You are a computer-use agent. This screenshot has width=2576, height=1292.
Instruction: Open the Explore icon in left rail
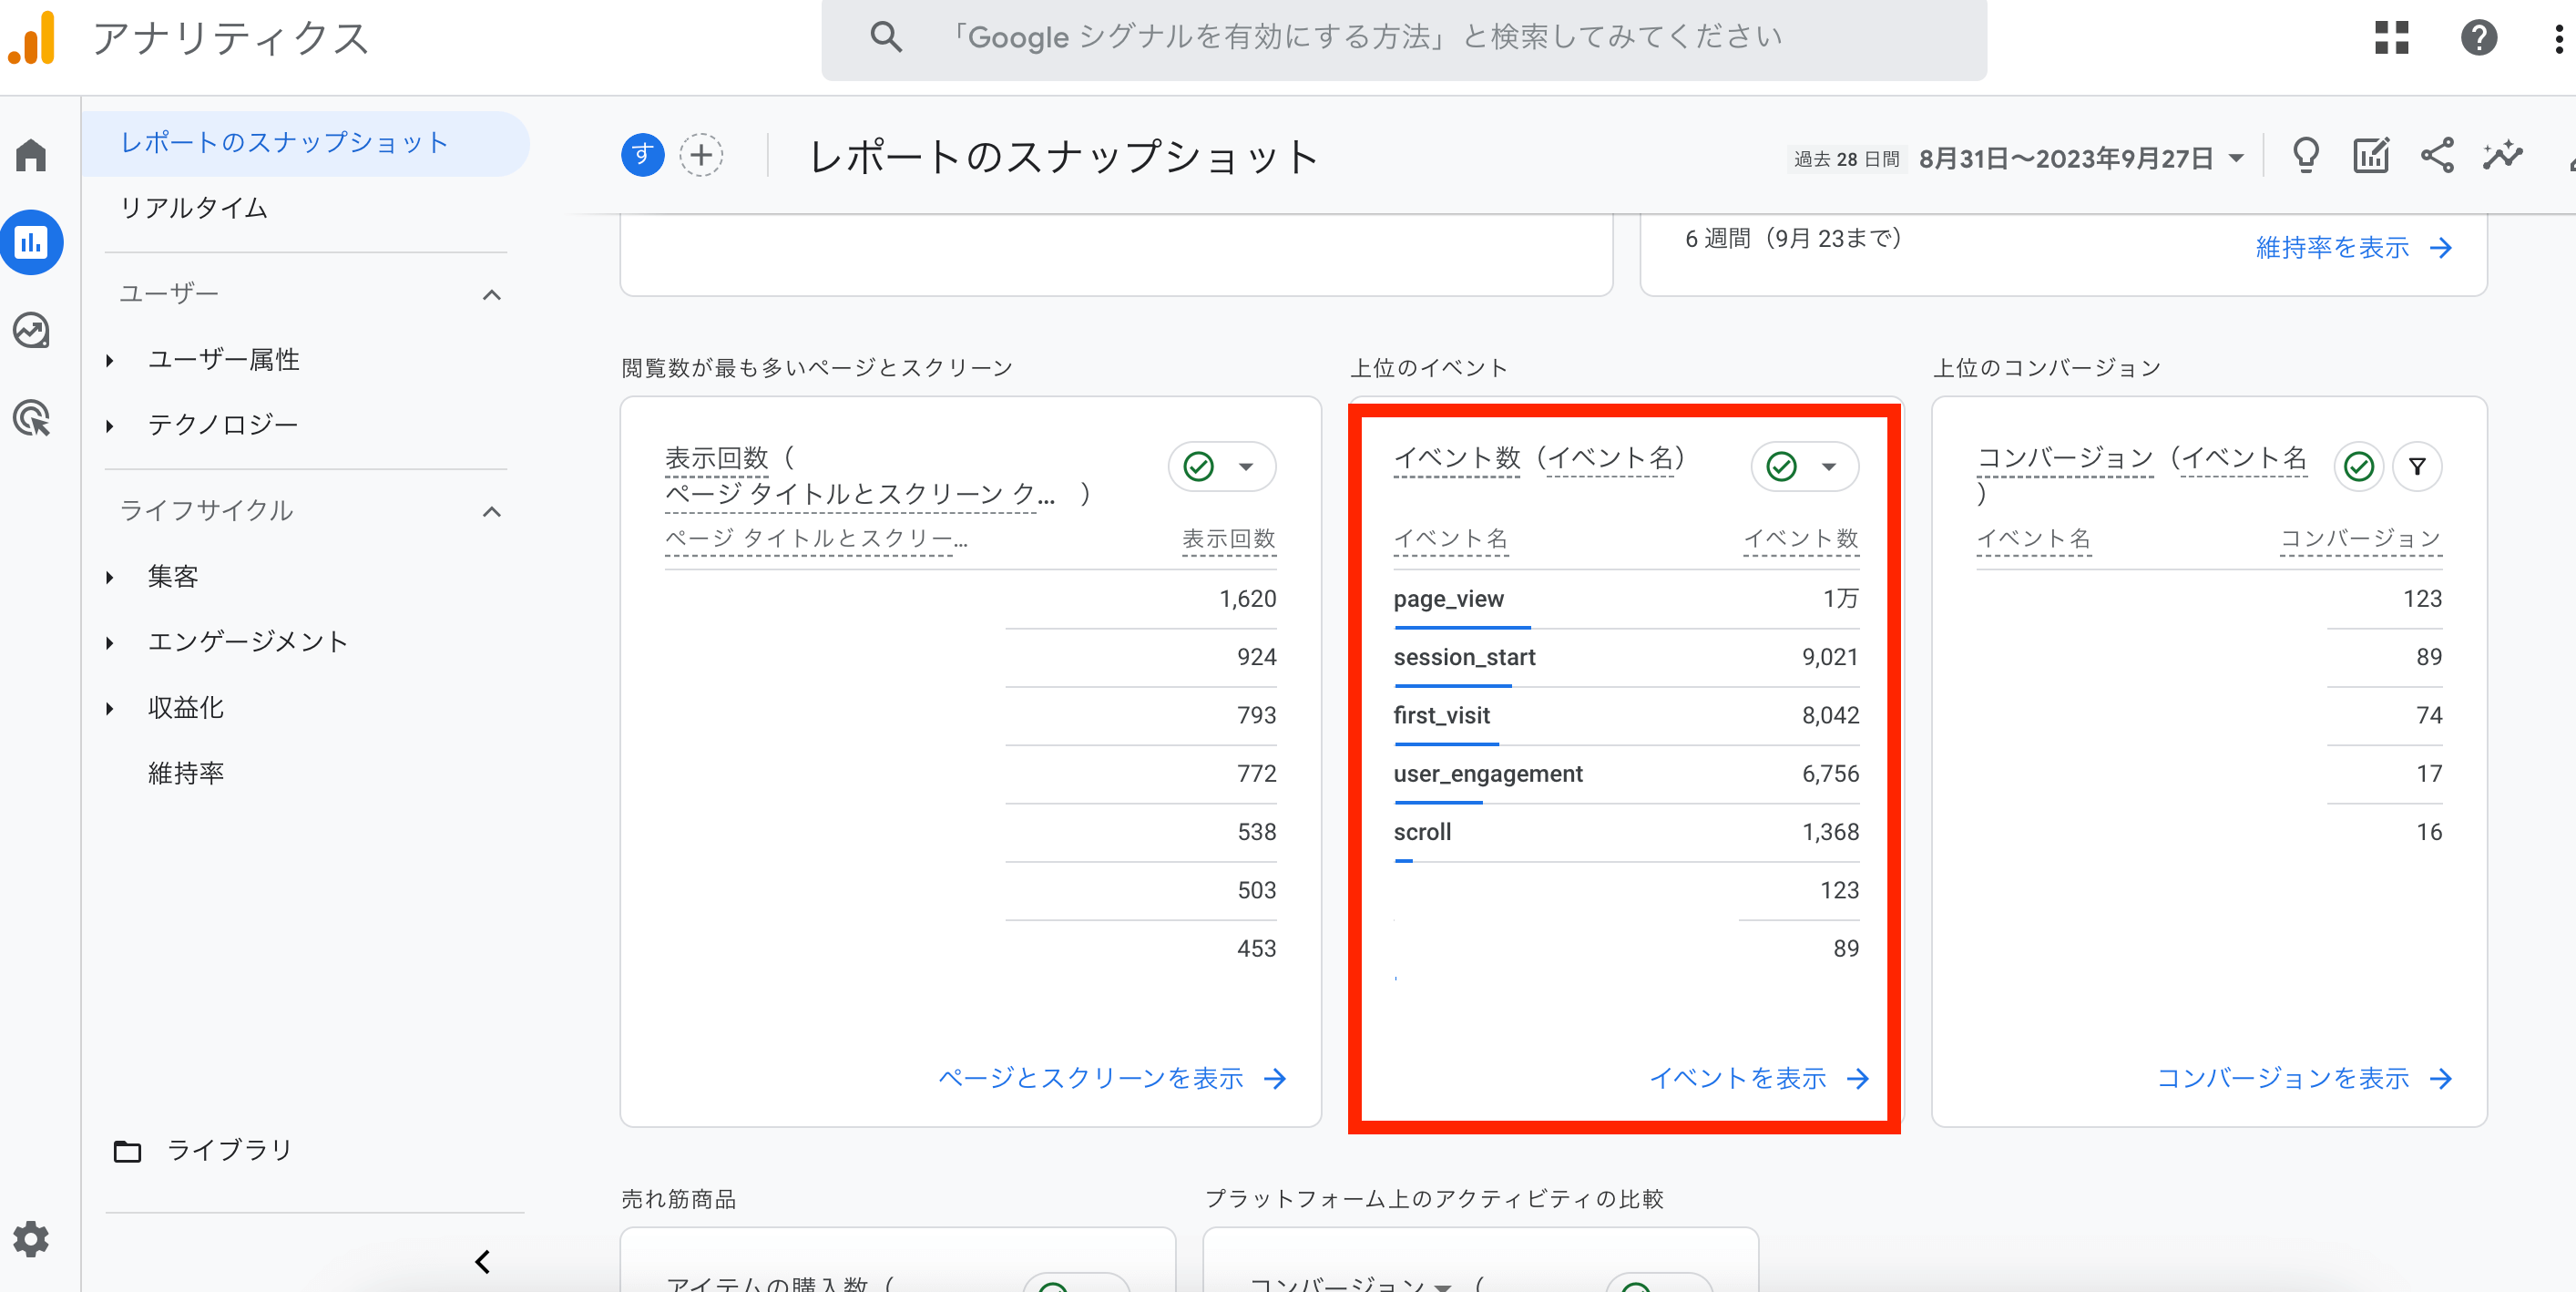pyautogui.click(x=31, y=330)
